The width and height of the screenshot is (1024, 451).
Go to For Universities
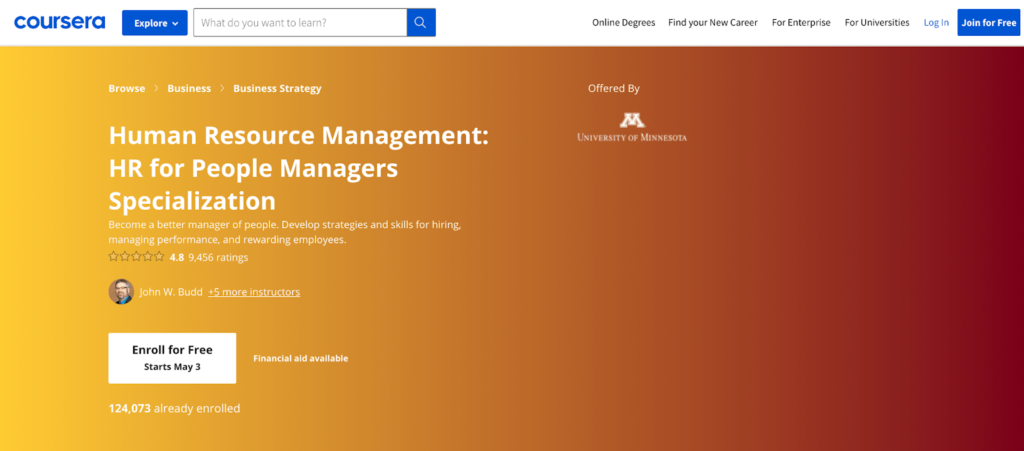pos(877,22)
